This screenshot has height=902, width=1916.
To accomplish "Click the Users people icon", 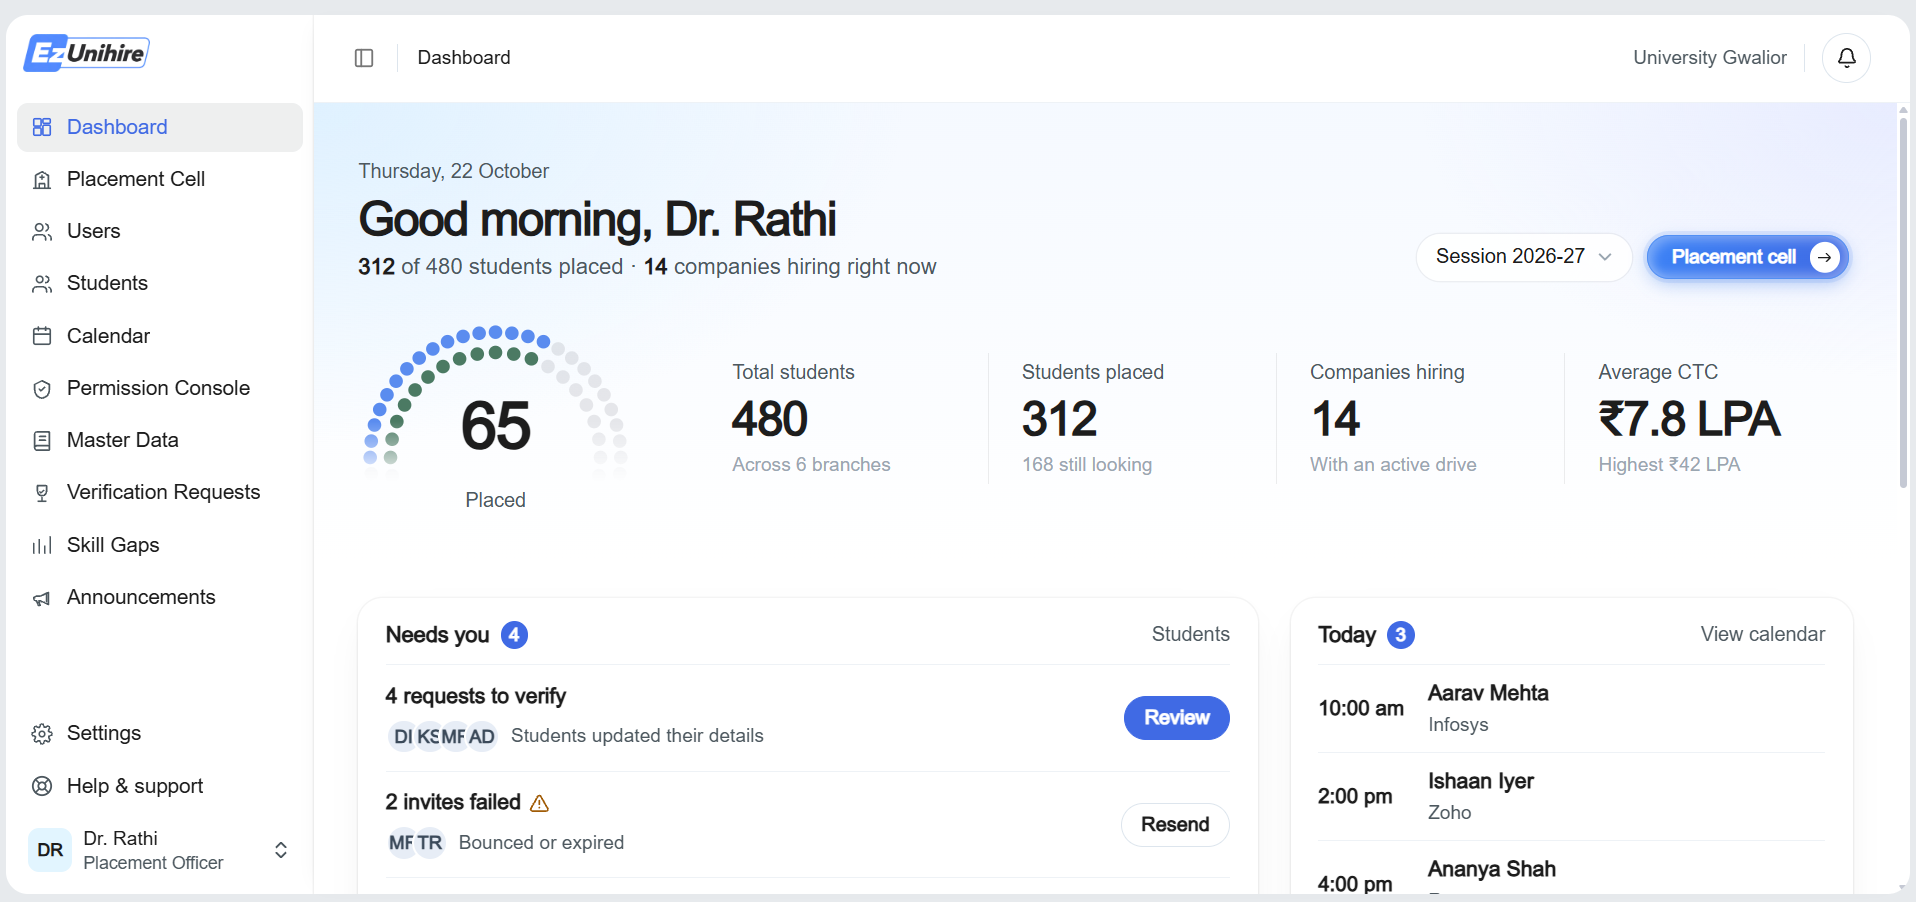I will coord(42,232).
